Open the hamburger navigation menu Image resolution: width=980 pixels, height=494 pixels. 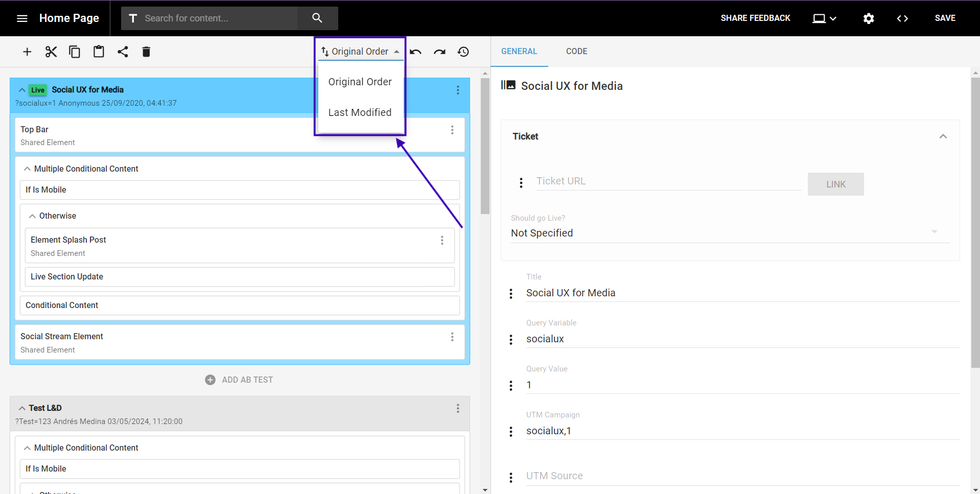point(22,18)
